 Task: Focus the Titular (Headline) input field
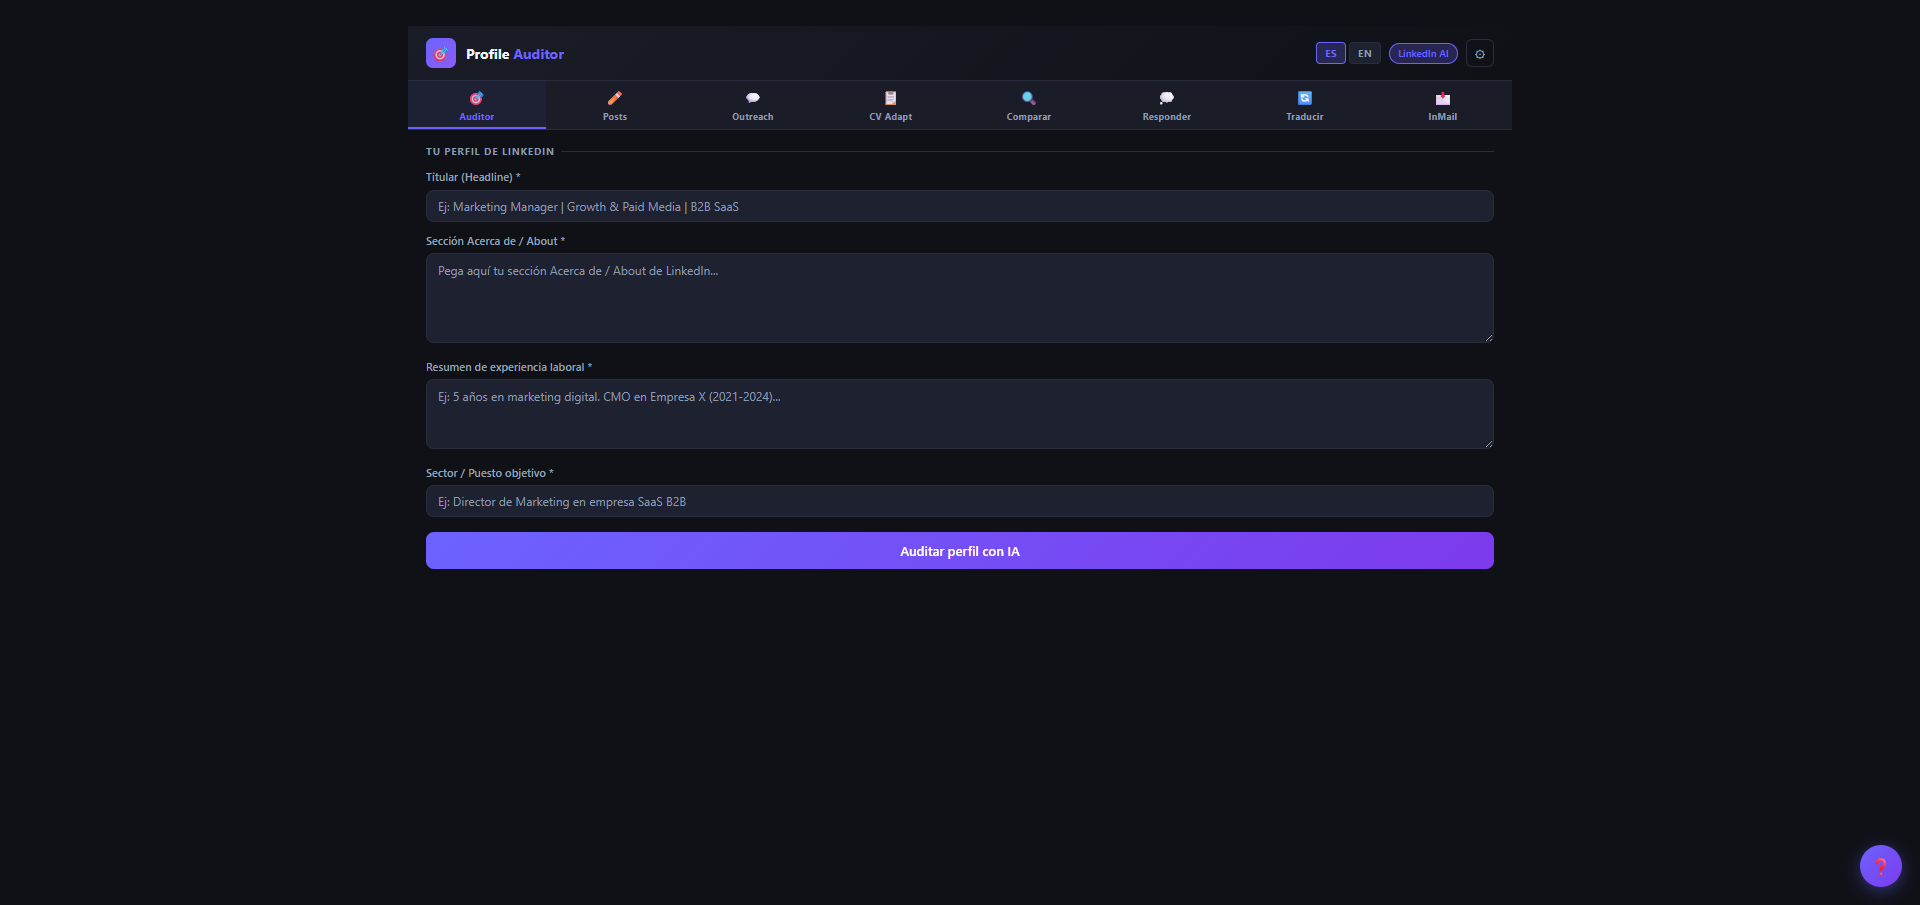tap(960, 206)
